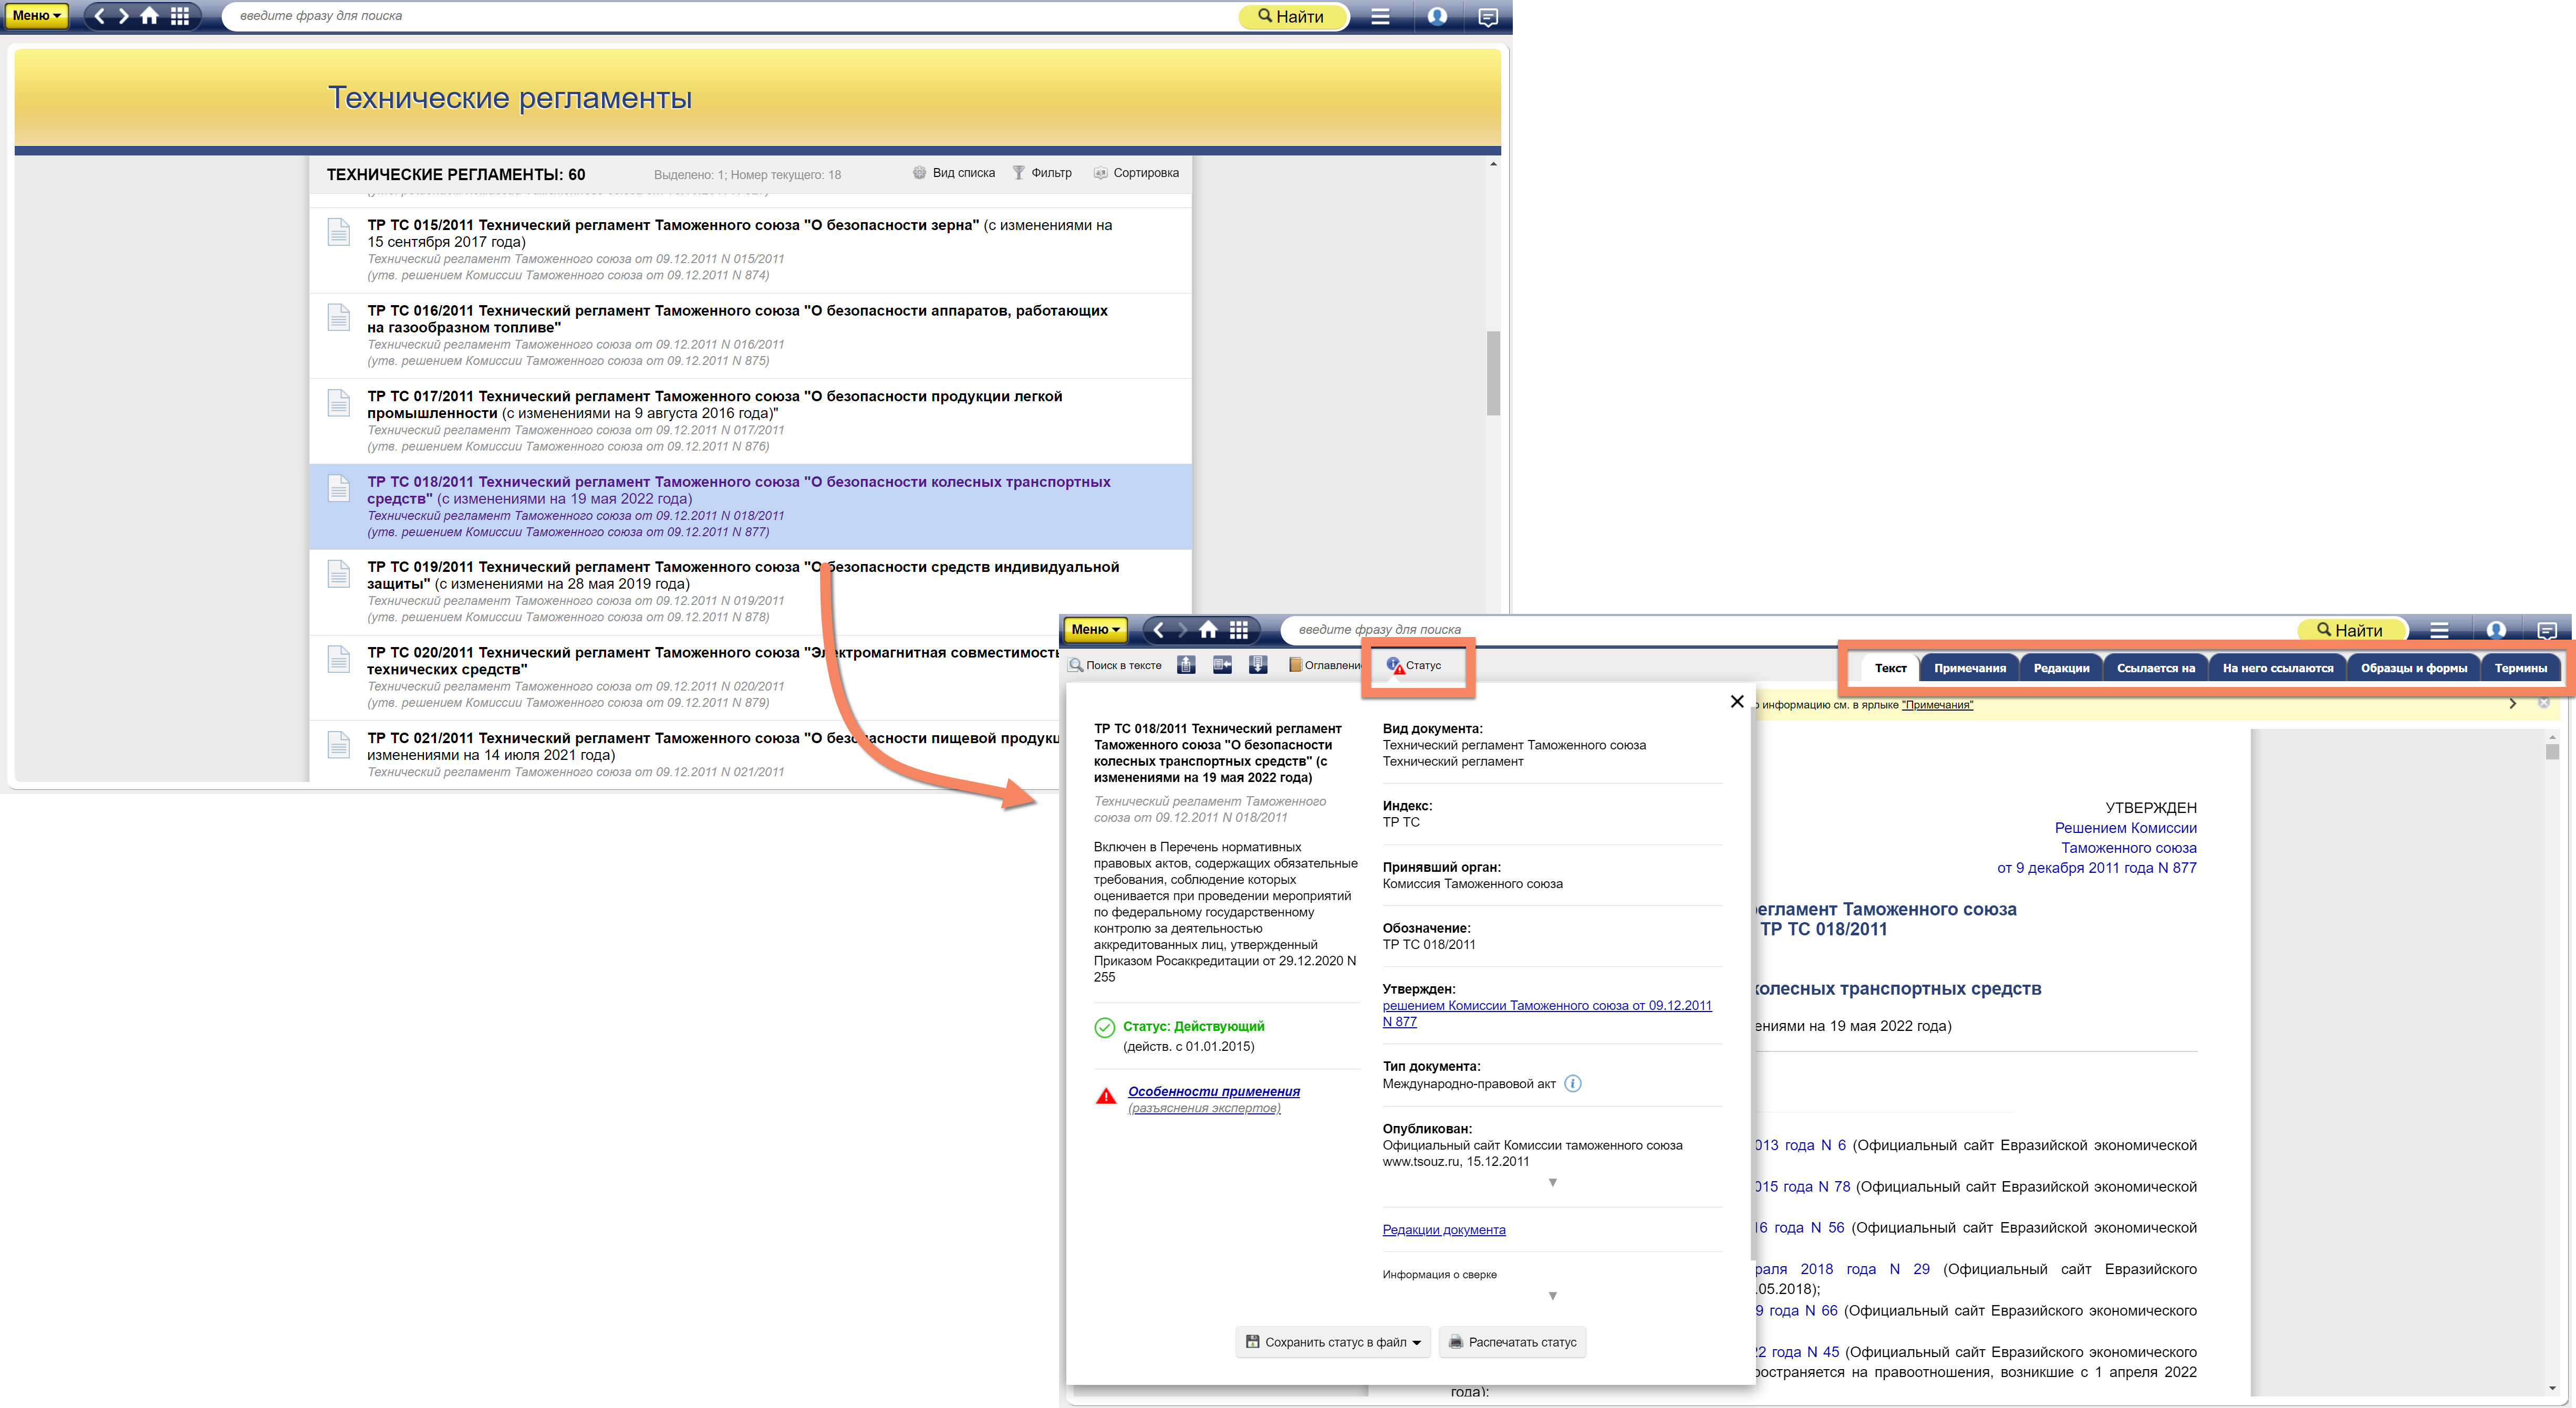Viewport: 2576px width, 1408px height.
Task: Click info icon next to Международно-правовой акт
Action: click(x=1573, y=1084)
